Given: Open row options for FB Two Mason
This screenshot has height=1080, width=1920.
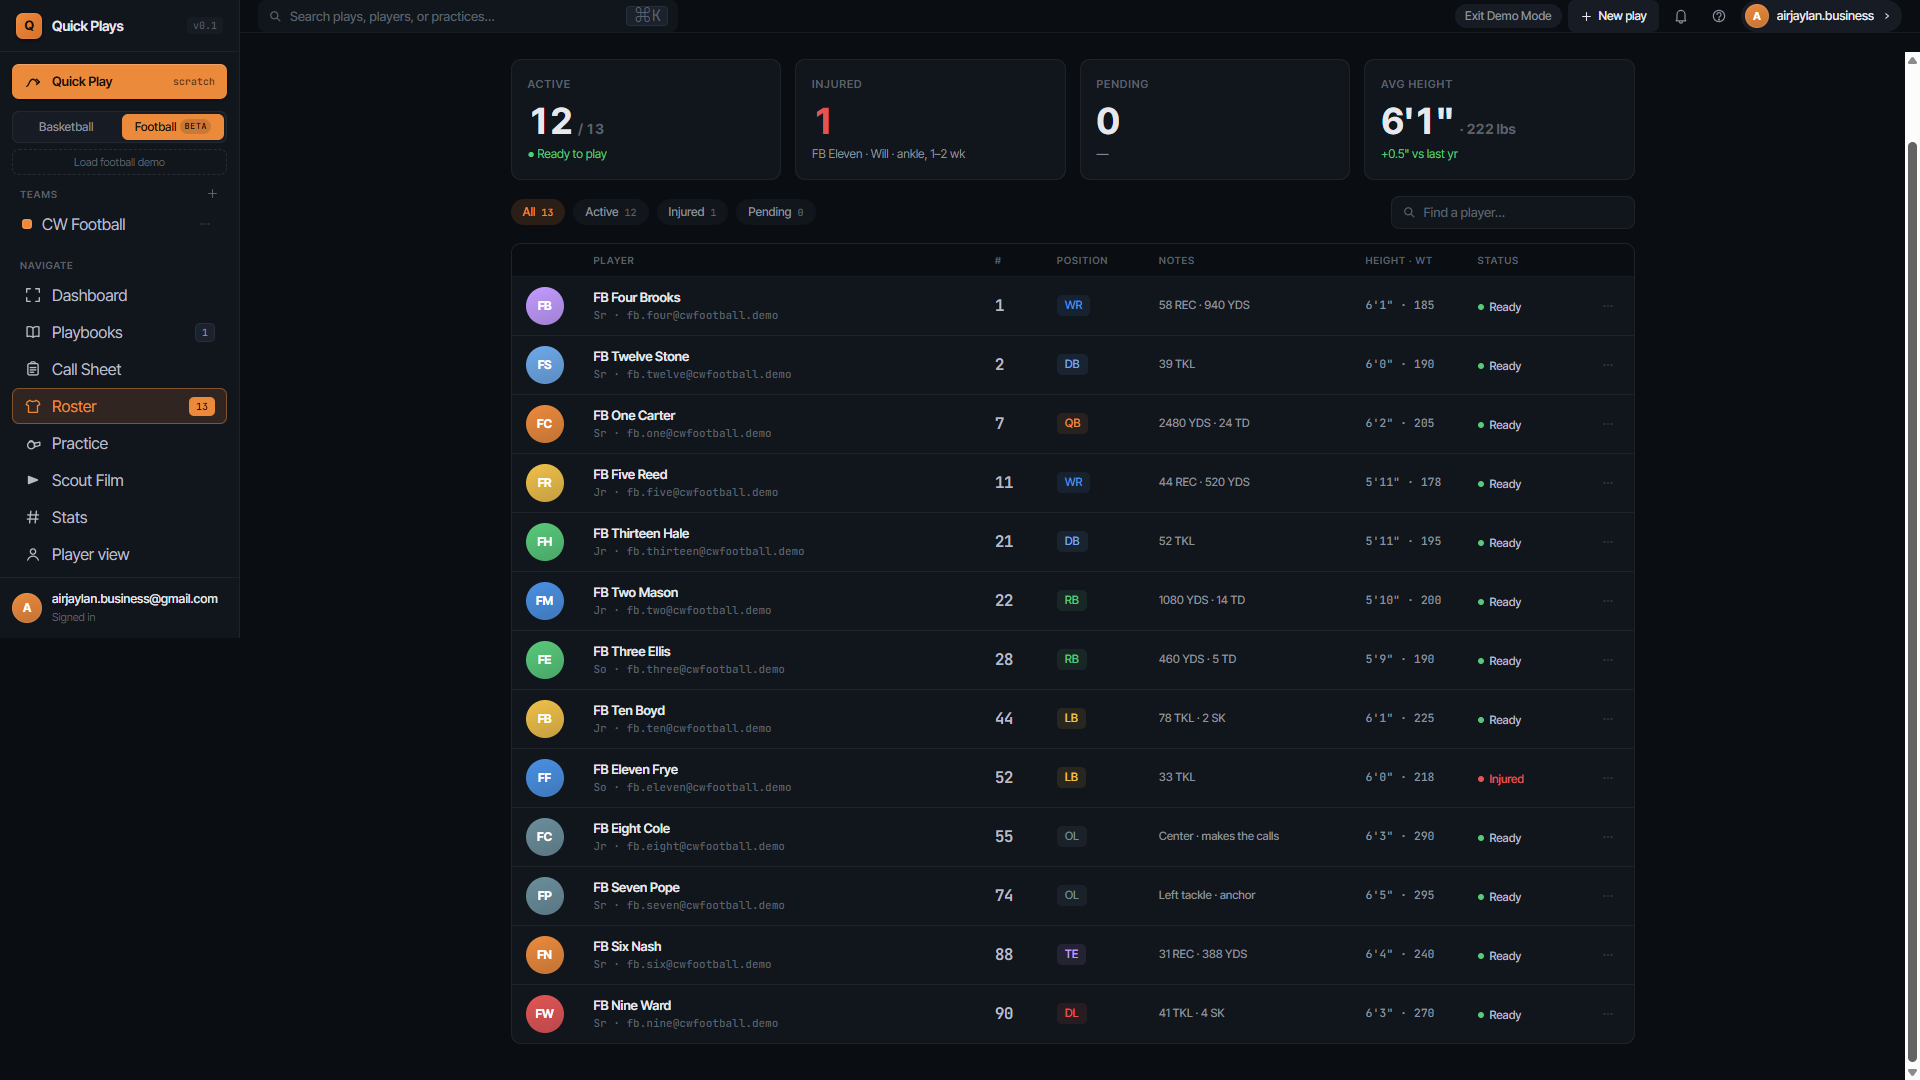Looking at the screenshot, I should tap(1608, 601).
